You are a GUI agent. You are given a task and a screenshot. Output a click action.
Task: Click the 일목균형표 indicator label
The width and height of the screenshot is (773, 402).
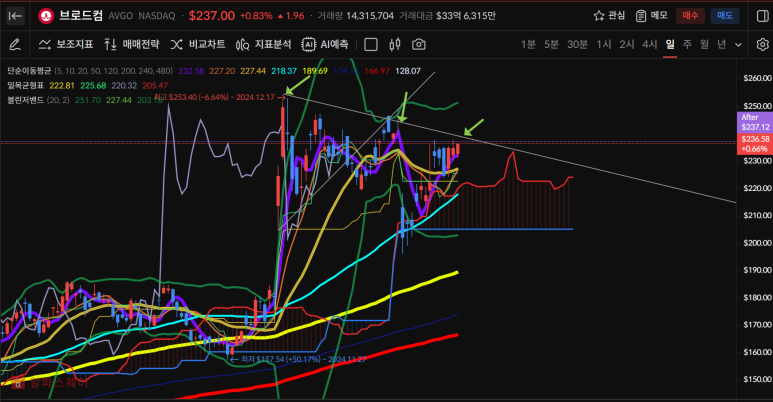click(x=26, y=85)
